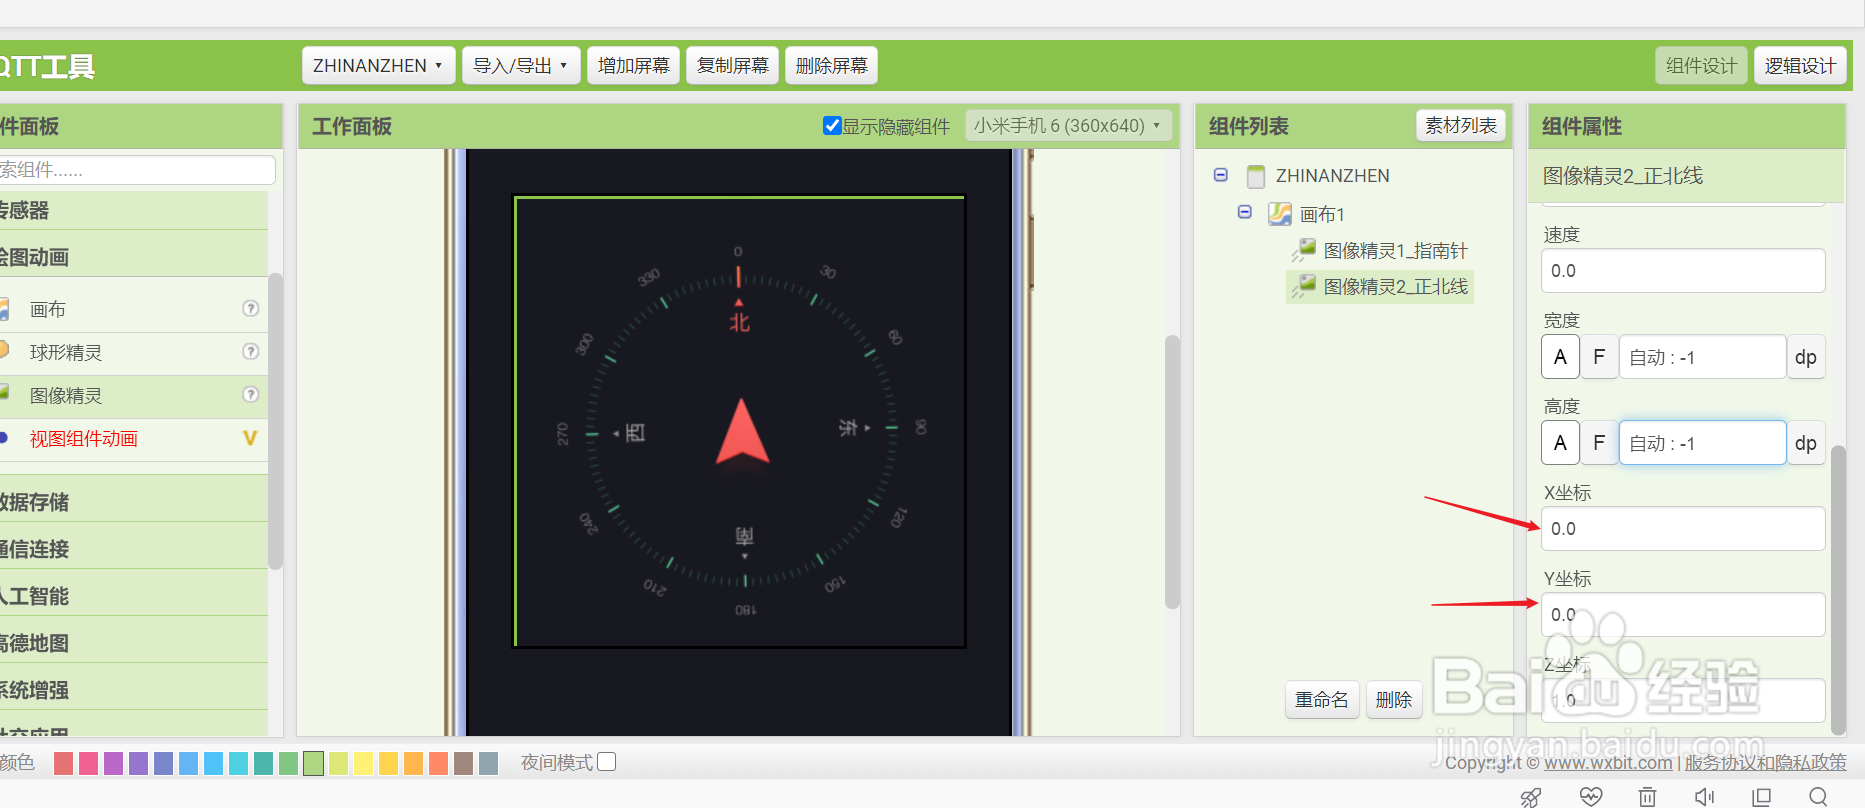
Task: Open width unit dp selector
Action: 1806,357
